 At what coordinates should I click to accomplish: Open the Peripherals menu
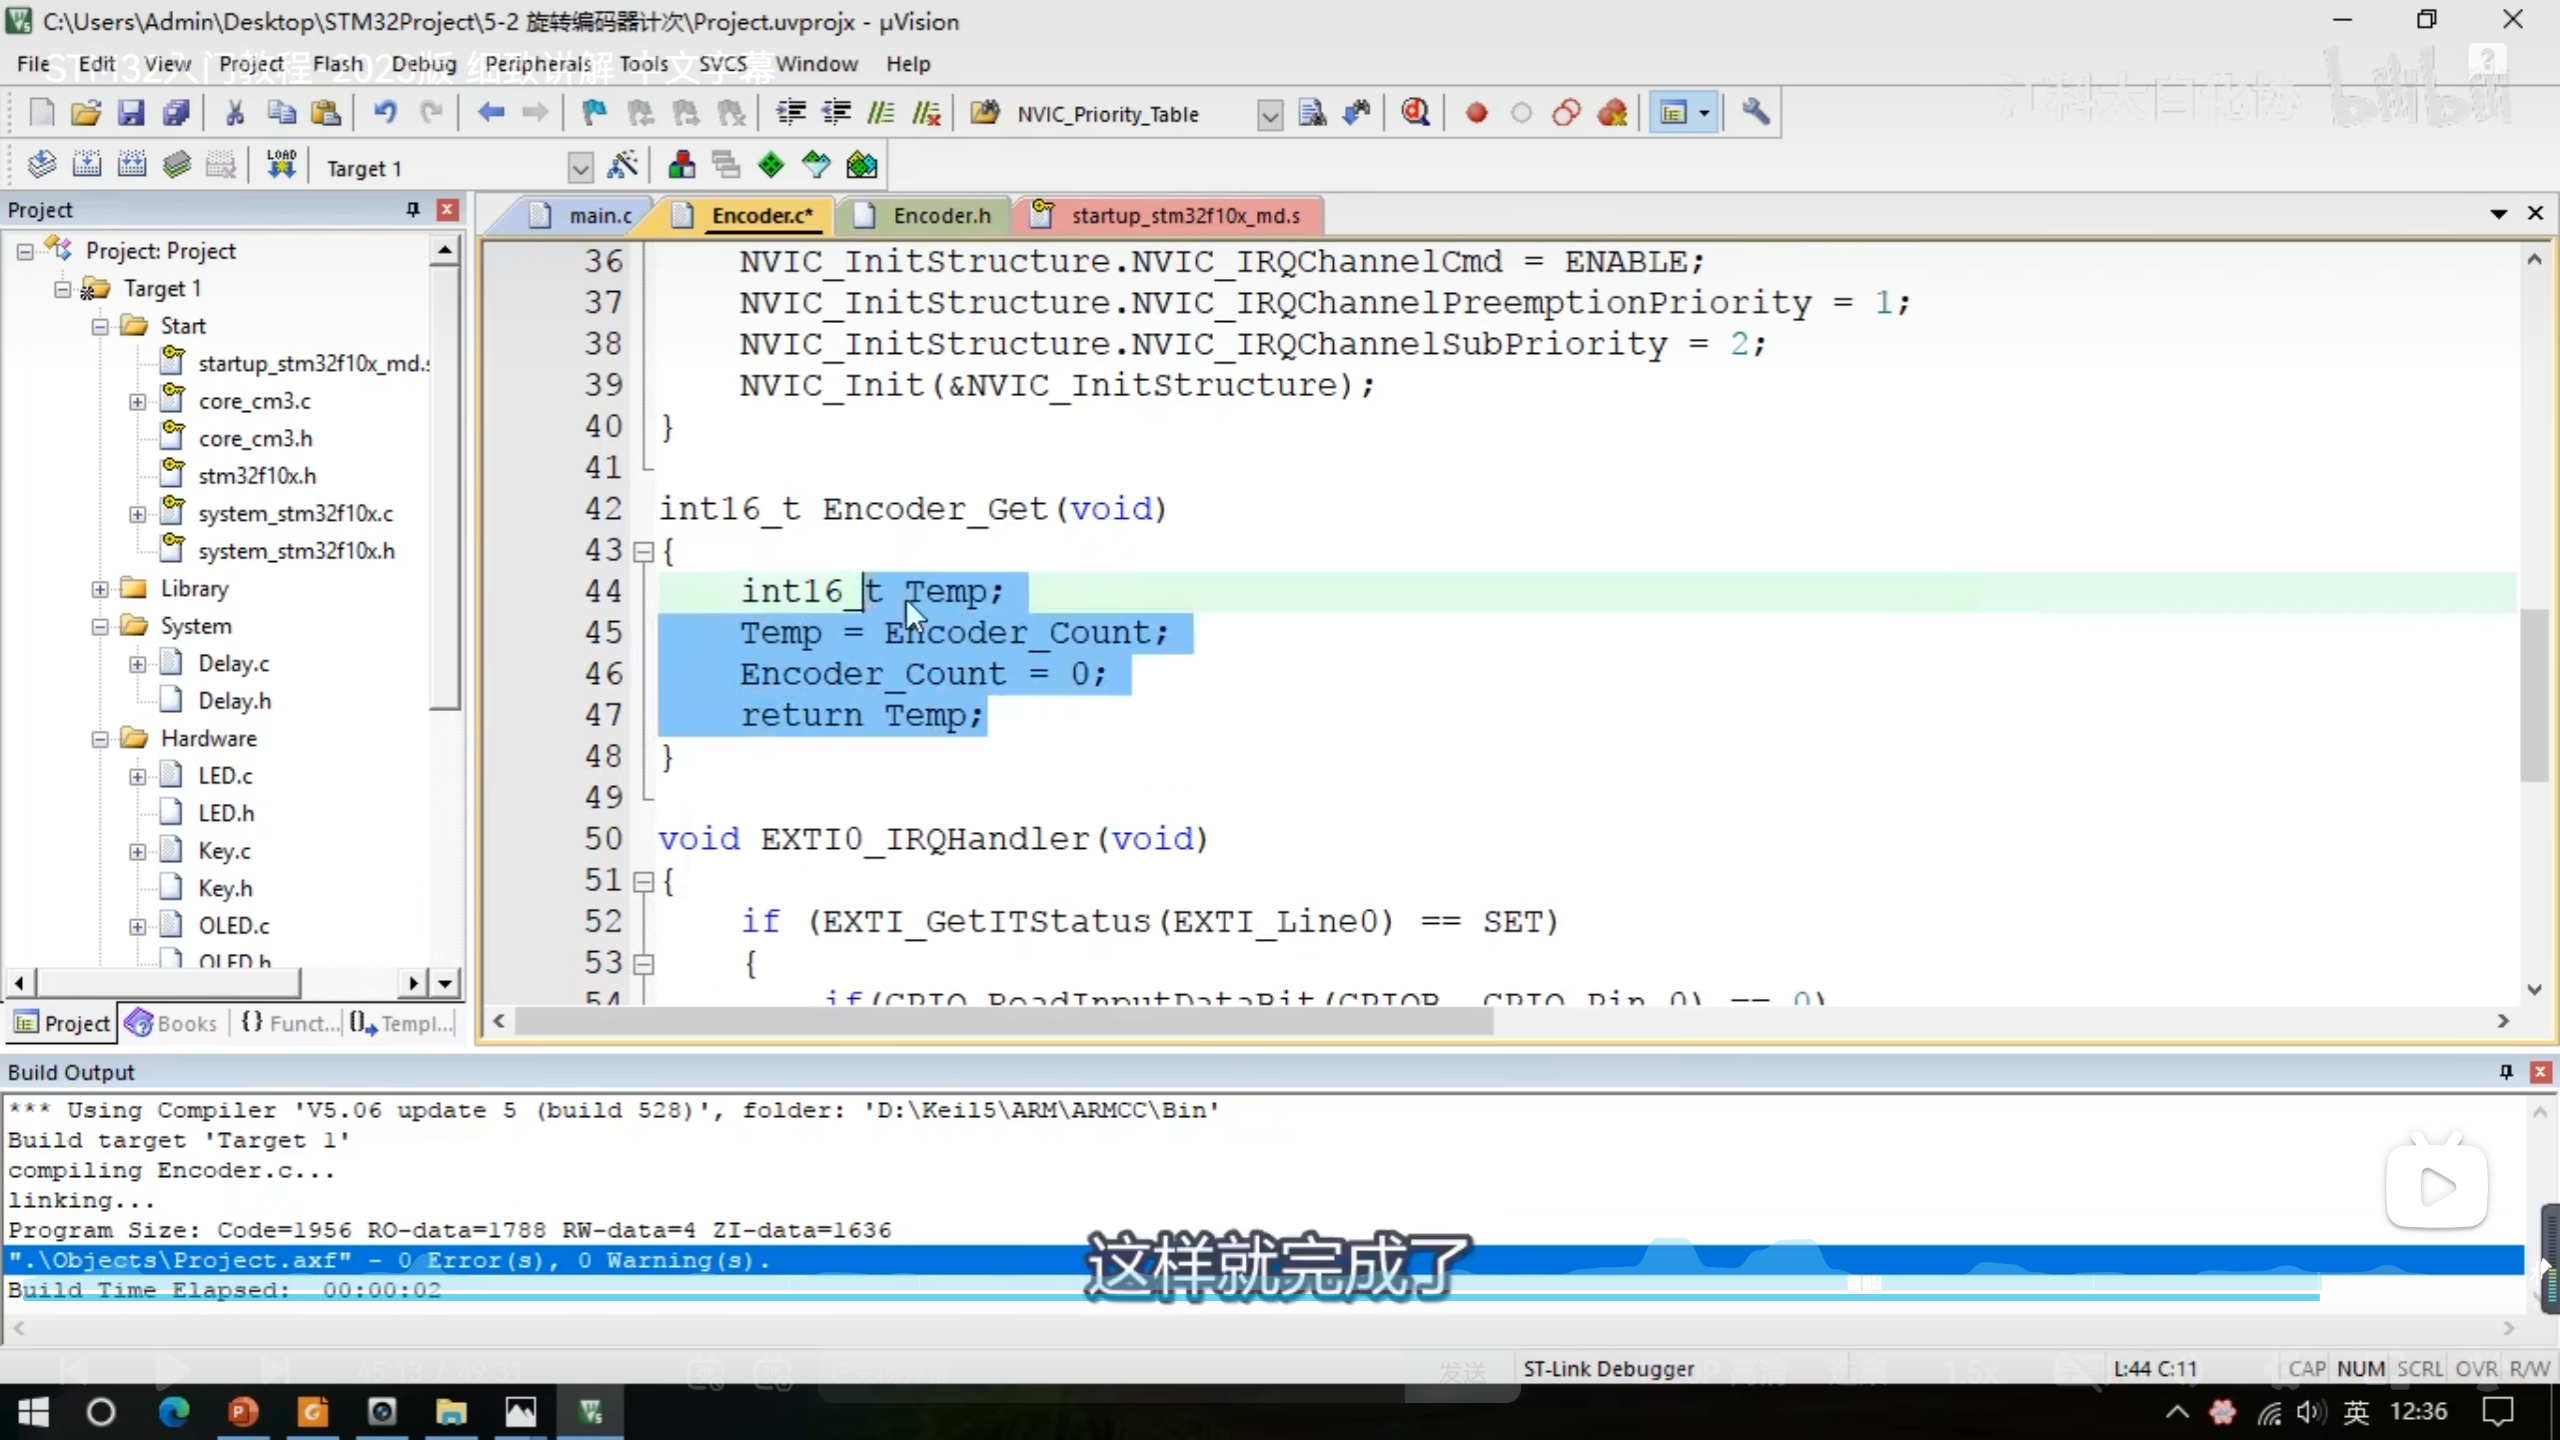(538, 64)
